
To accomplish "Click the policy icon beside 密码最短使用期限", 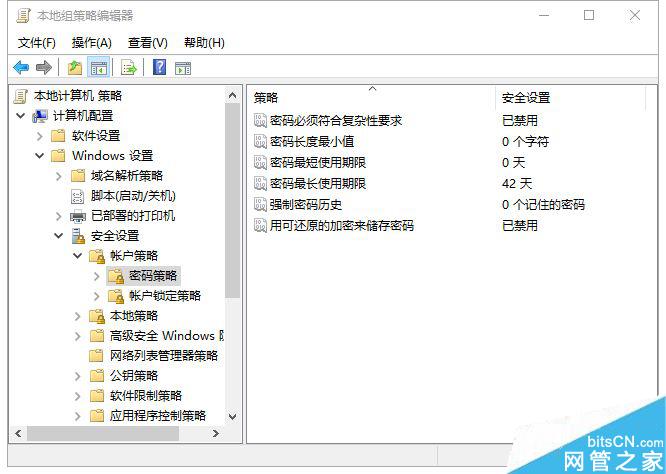I will point(260,162).
